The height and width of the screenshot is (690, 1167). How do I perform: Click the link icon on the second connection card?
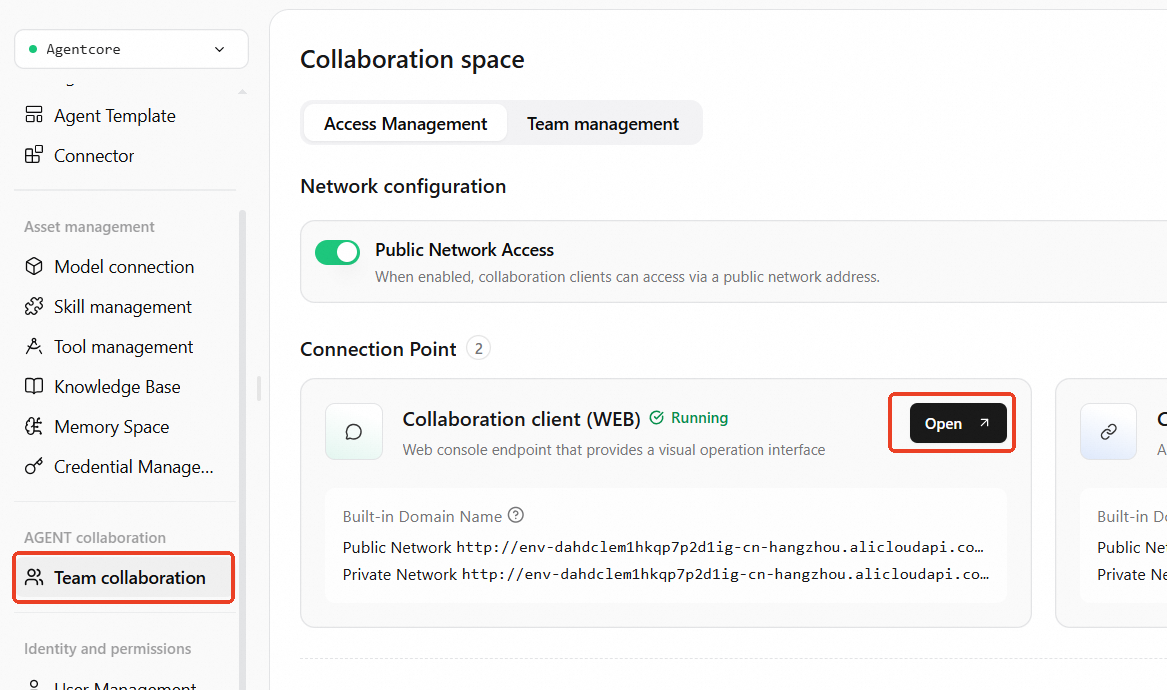point(1108,432)
